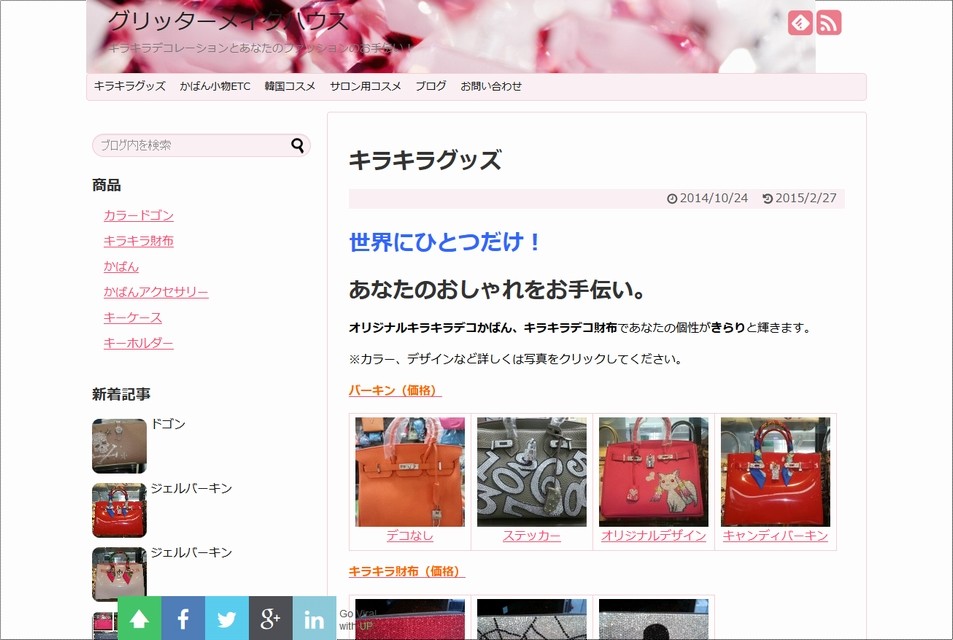The height and width of the screenshot is (640, 953).
Task: Click the orange デコなし bag thumbnail
Action: pyautogui.click(x=410, y=472)
